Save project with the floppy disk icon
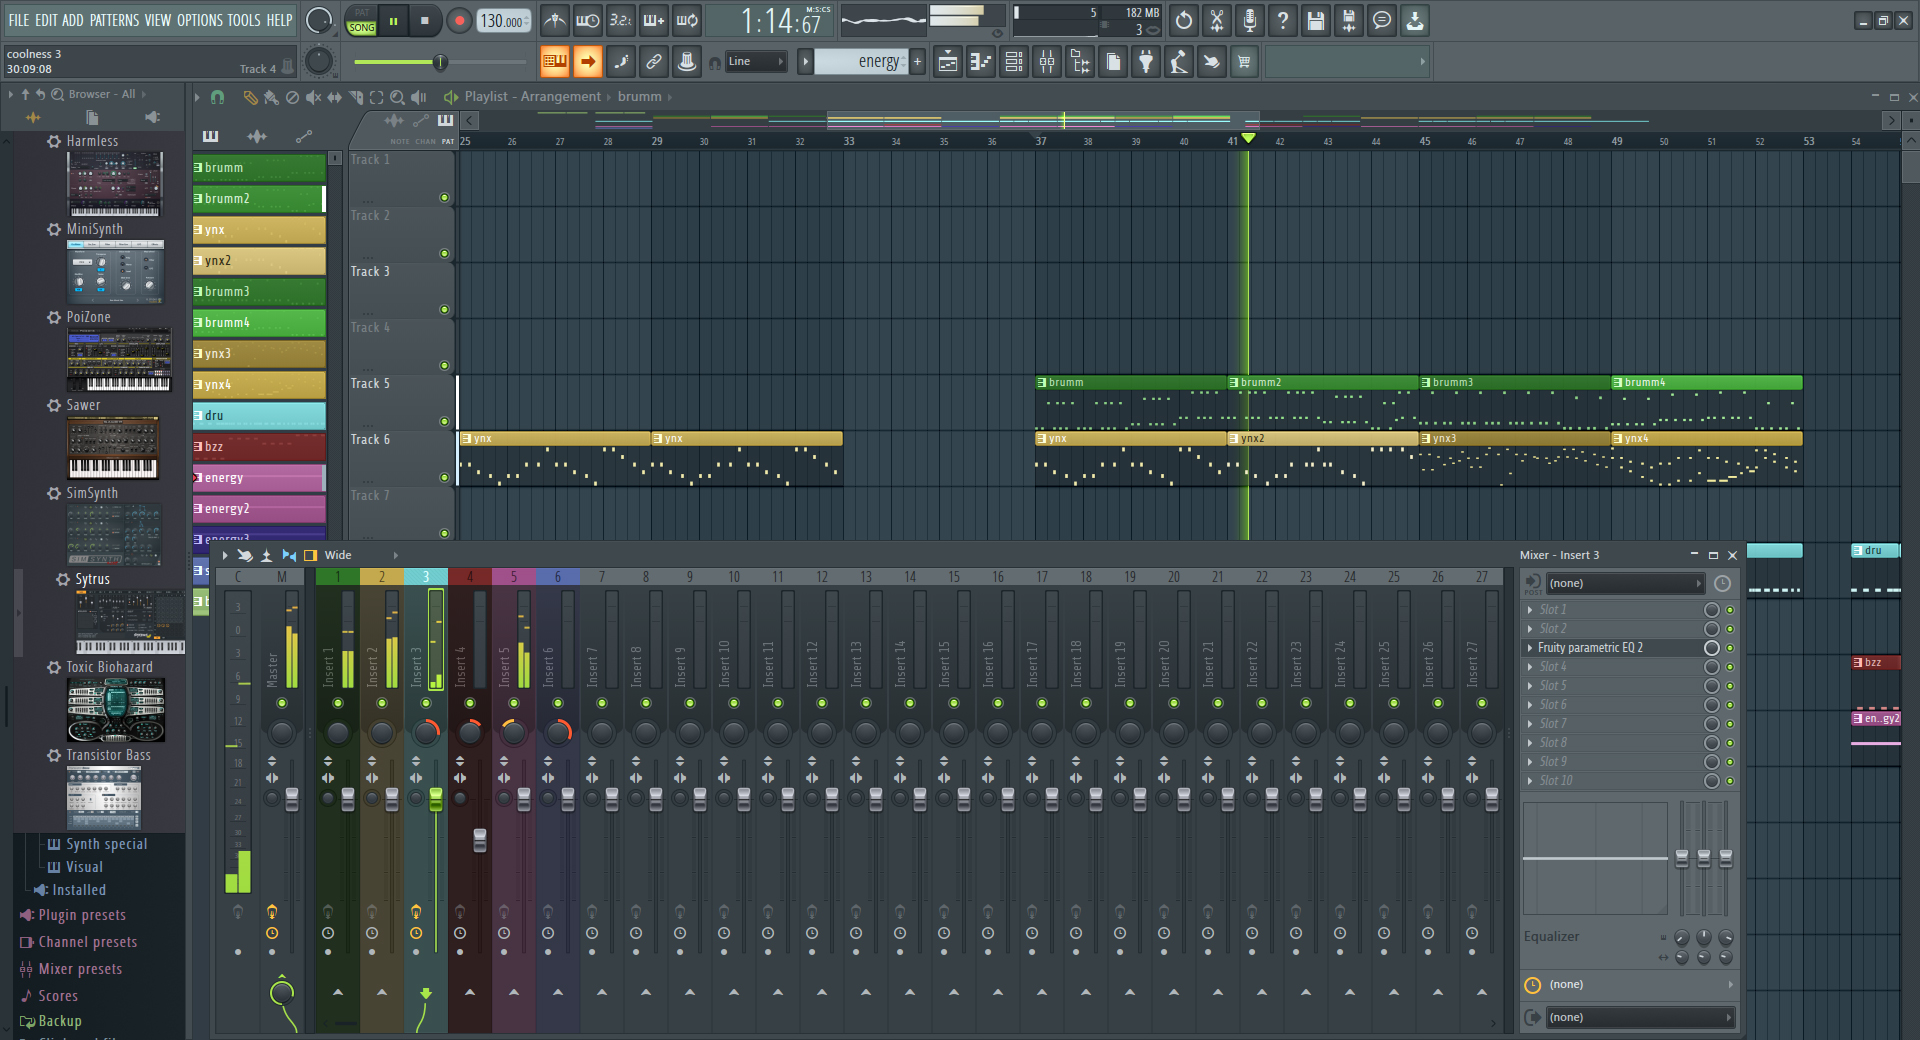 pyautogui.click(x=1316, y=20)
